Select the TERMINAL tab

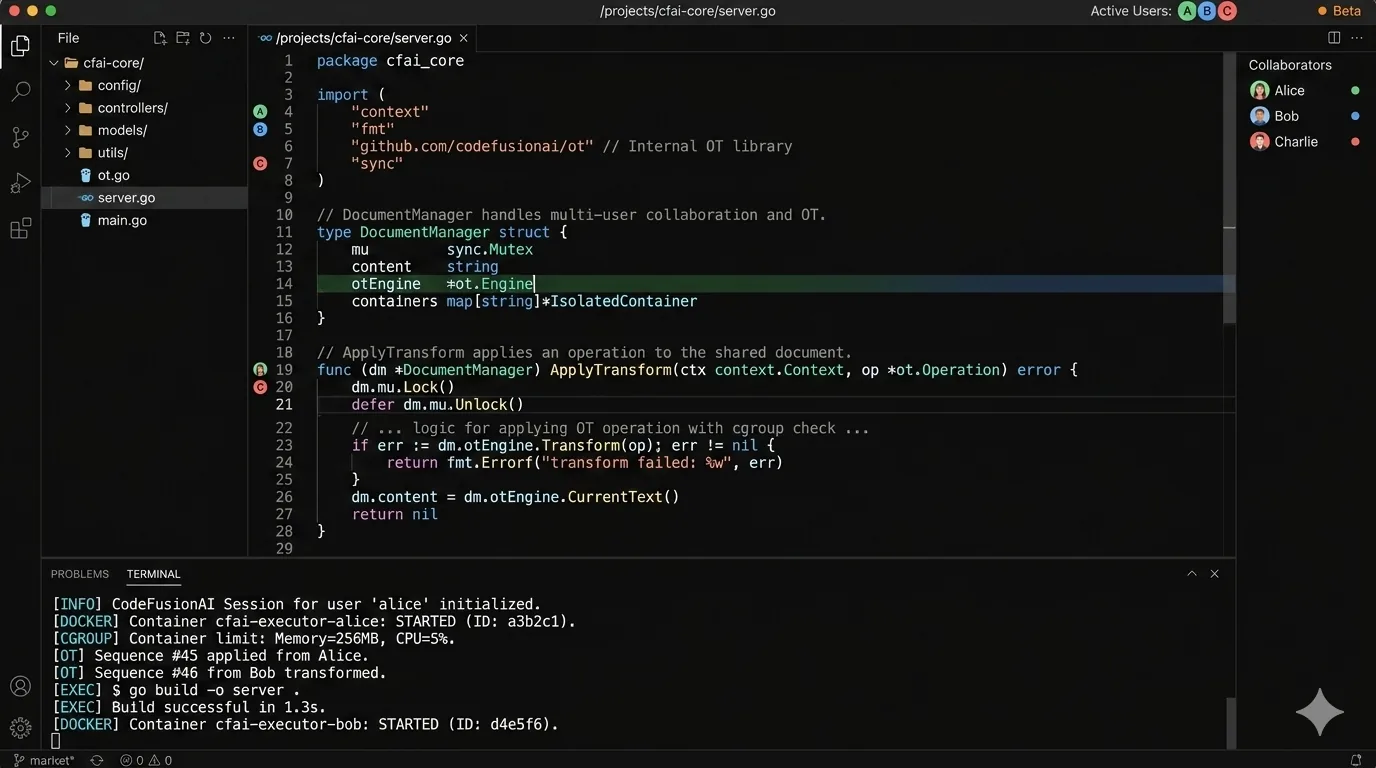pyautogui.click(x=153, y=574)
